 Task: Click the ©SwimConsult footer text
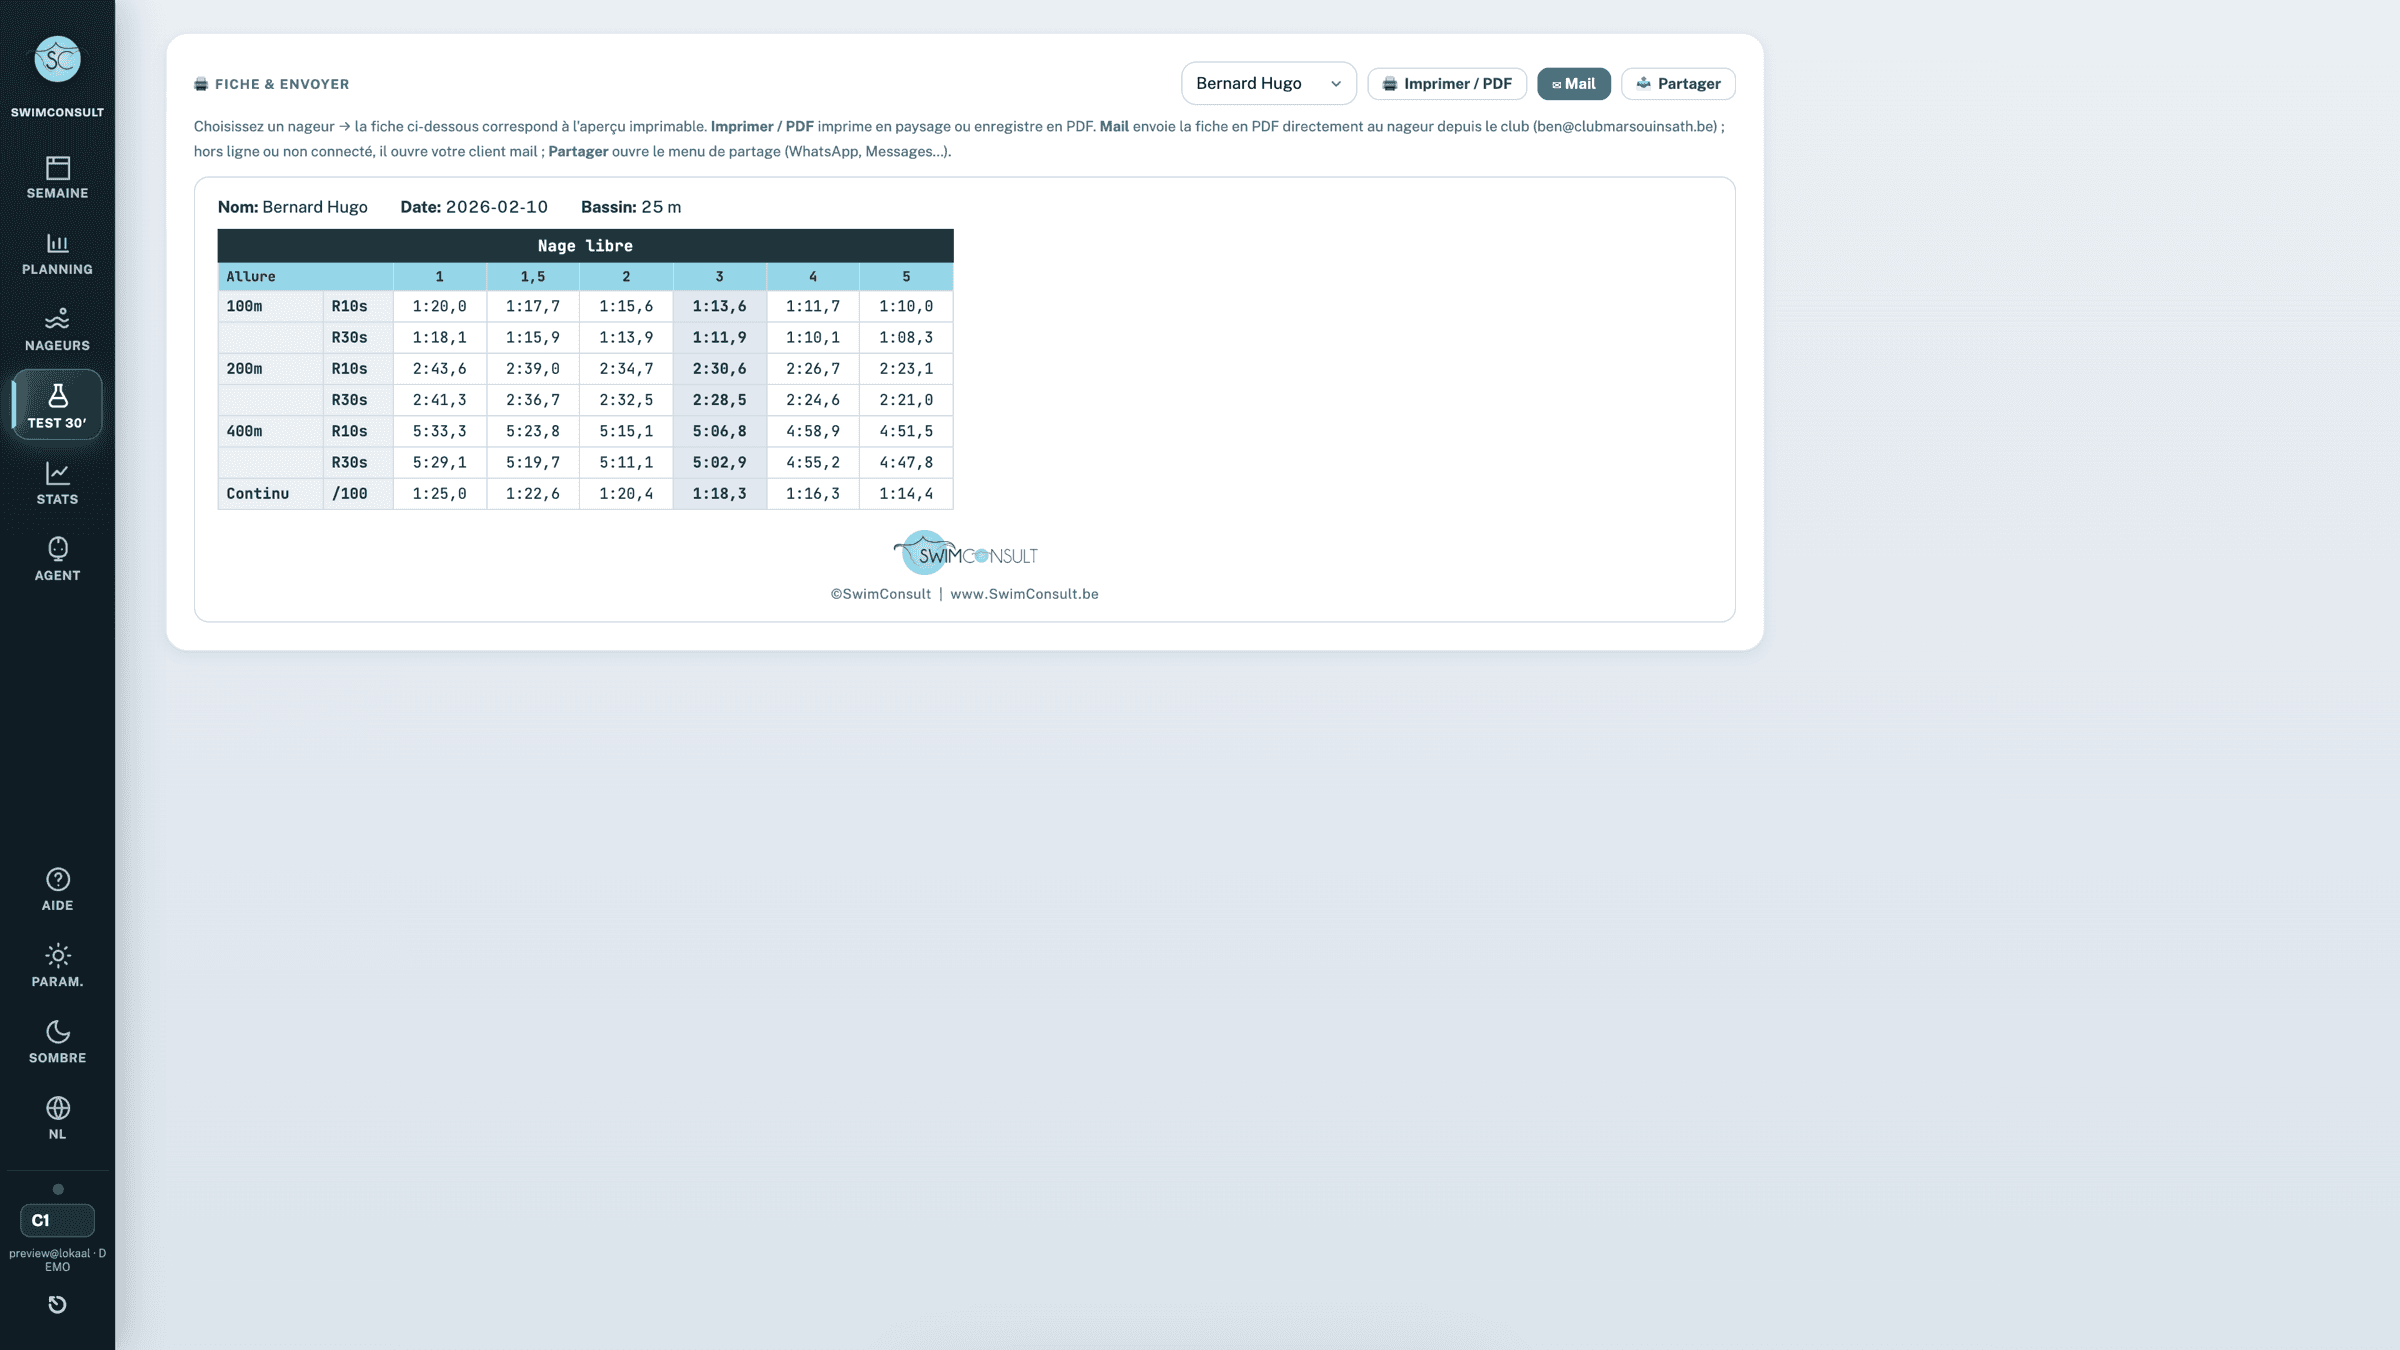pyautogui.click(x=881, y=594)
